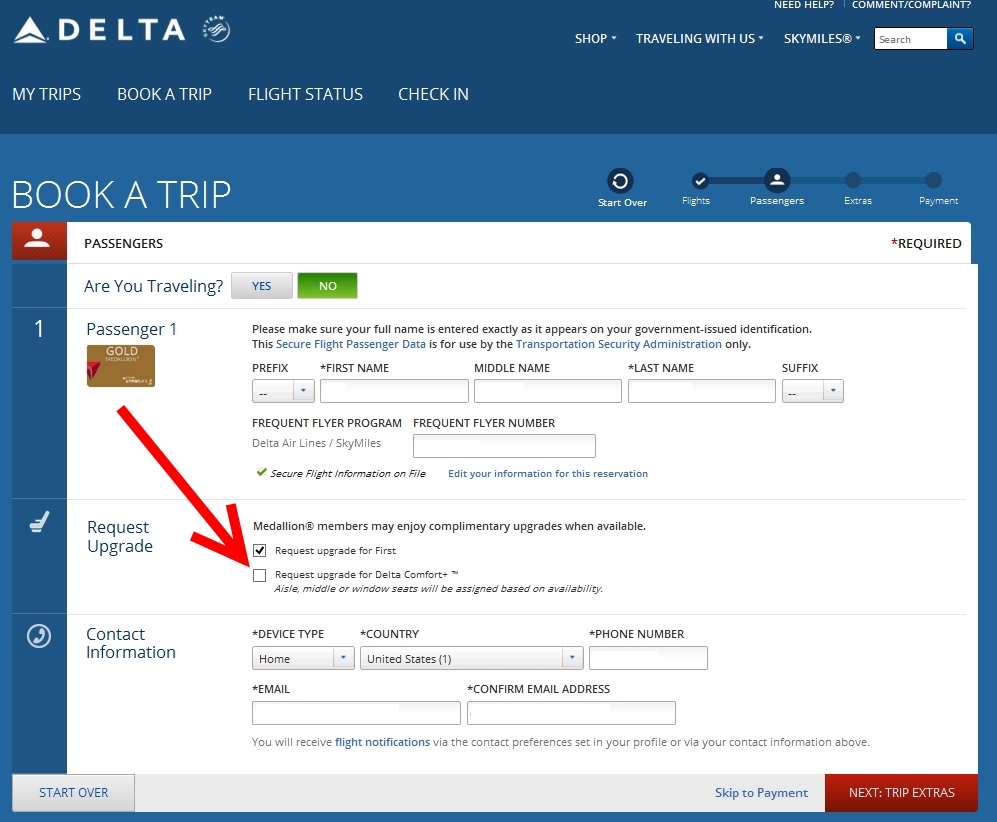
Task: Click the search magnifier icon
Action: point(960,39)
